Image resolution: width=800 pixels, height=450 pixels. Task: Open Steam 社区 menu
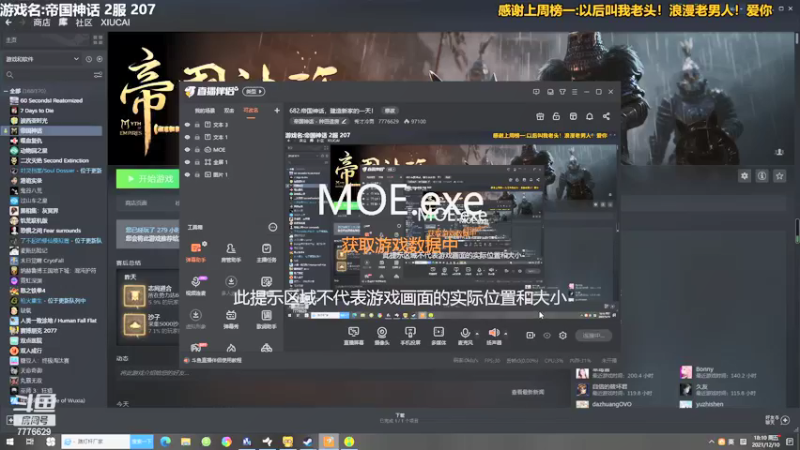coord(84,22)
